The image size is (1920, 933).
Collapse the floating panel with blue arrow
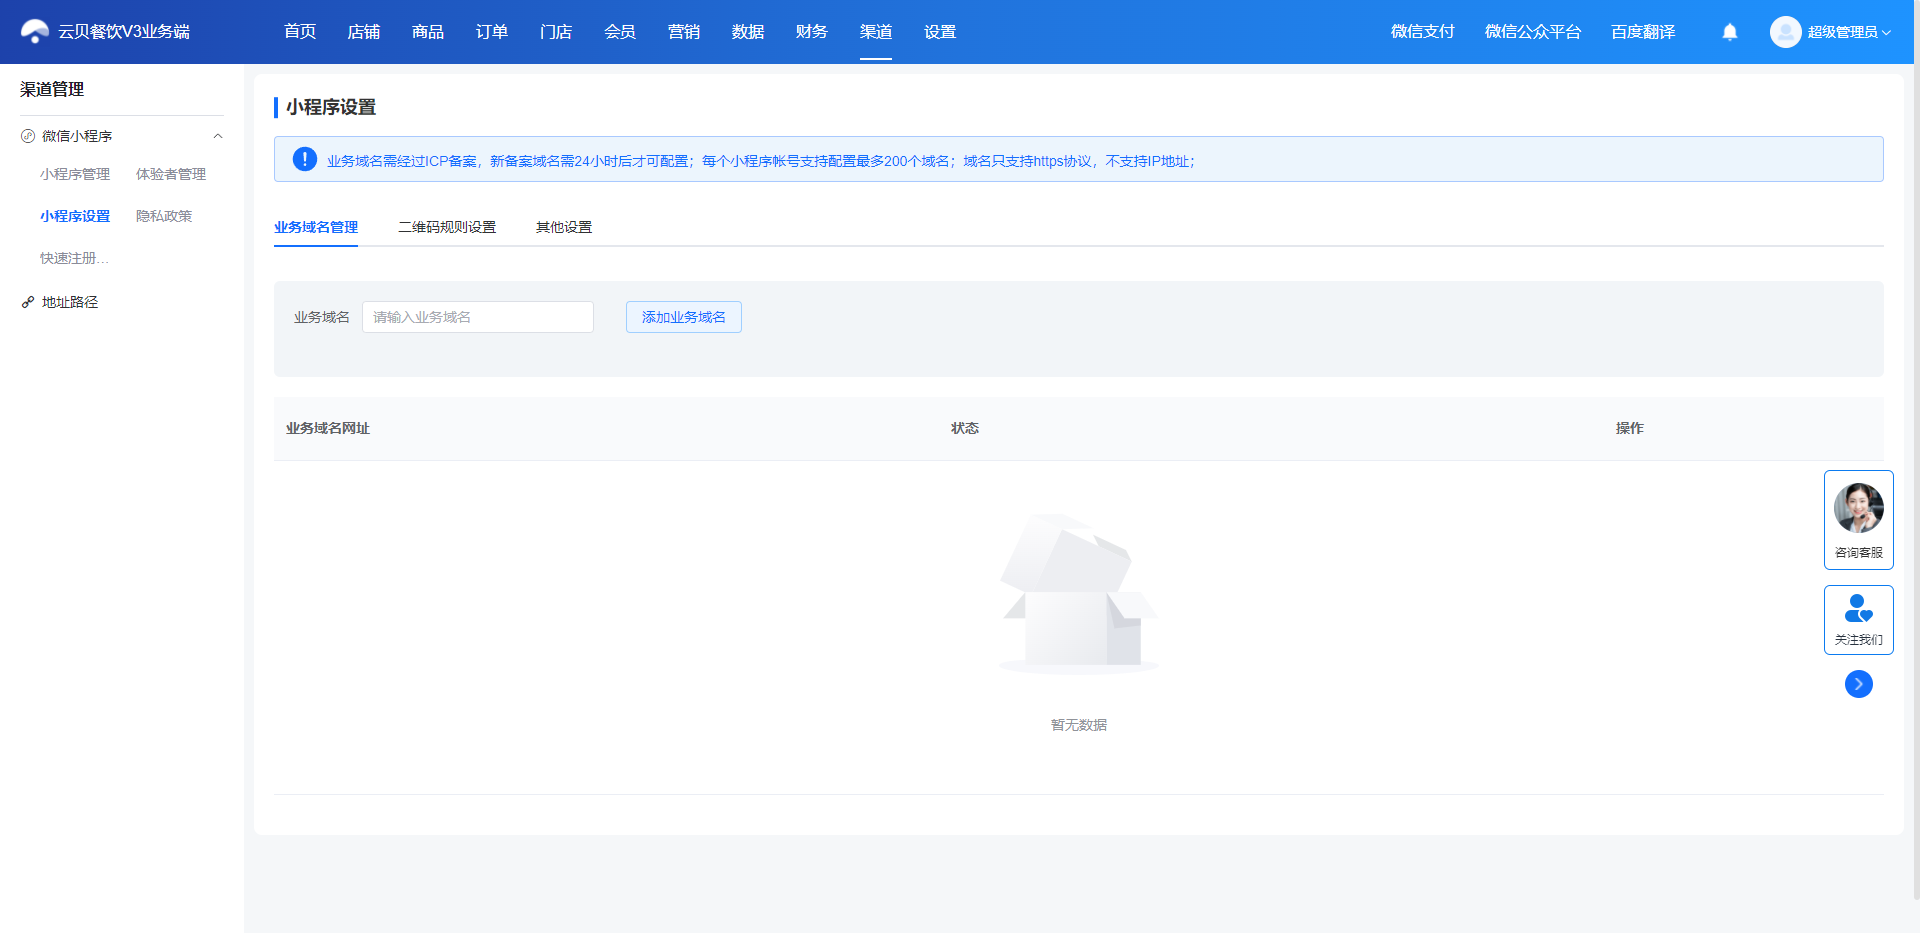[x=1859, y=684]
